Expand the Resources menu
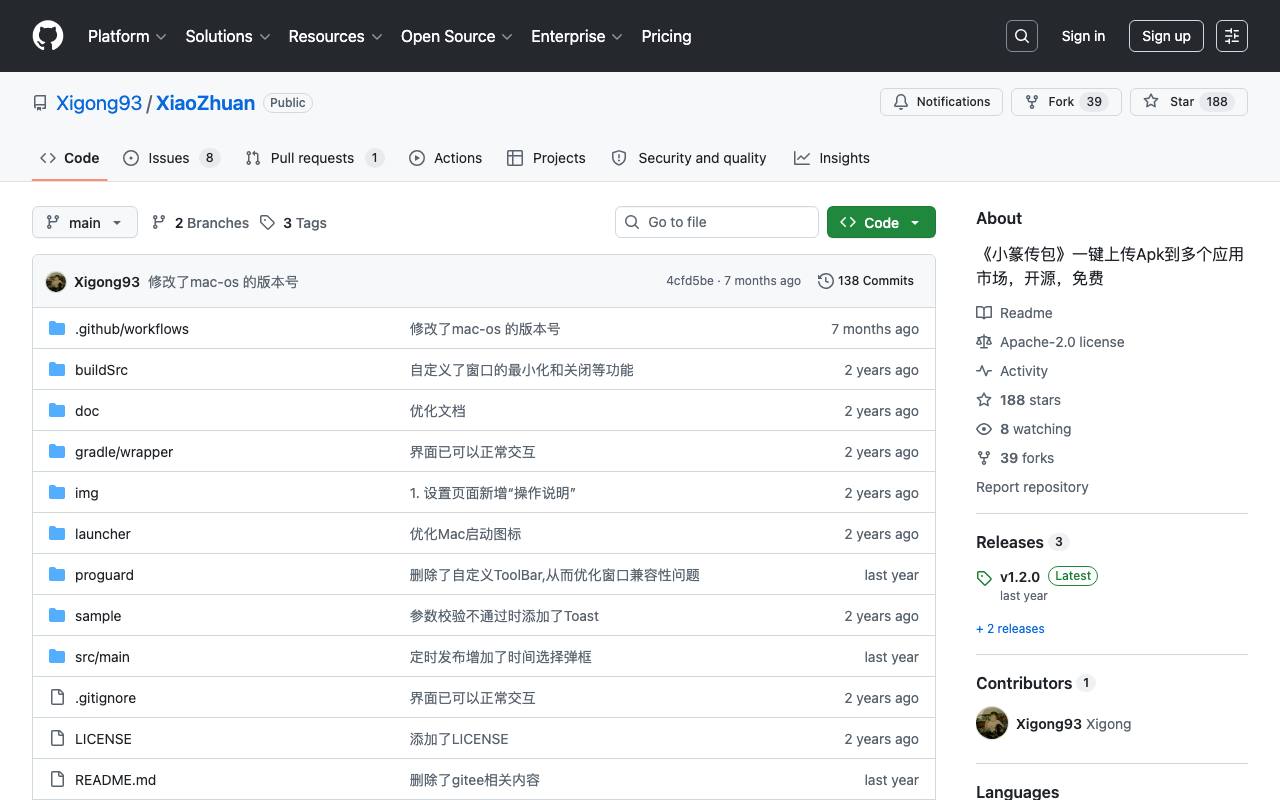 (336, 36)
